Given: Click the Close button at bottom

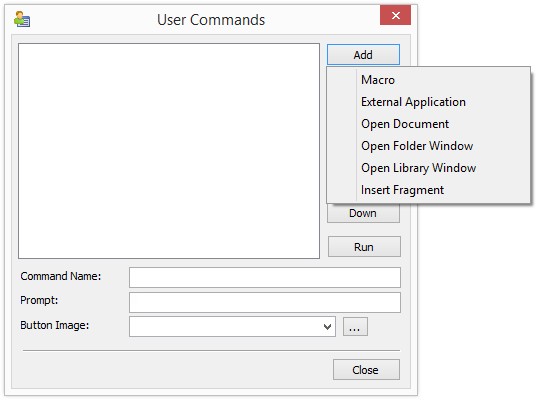Looking at the screenshot, I should (366, 370).
